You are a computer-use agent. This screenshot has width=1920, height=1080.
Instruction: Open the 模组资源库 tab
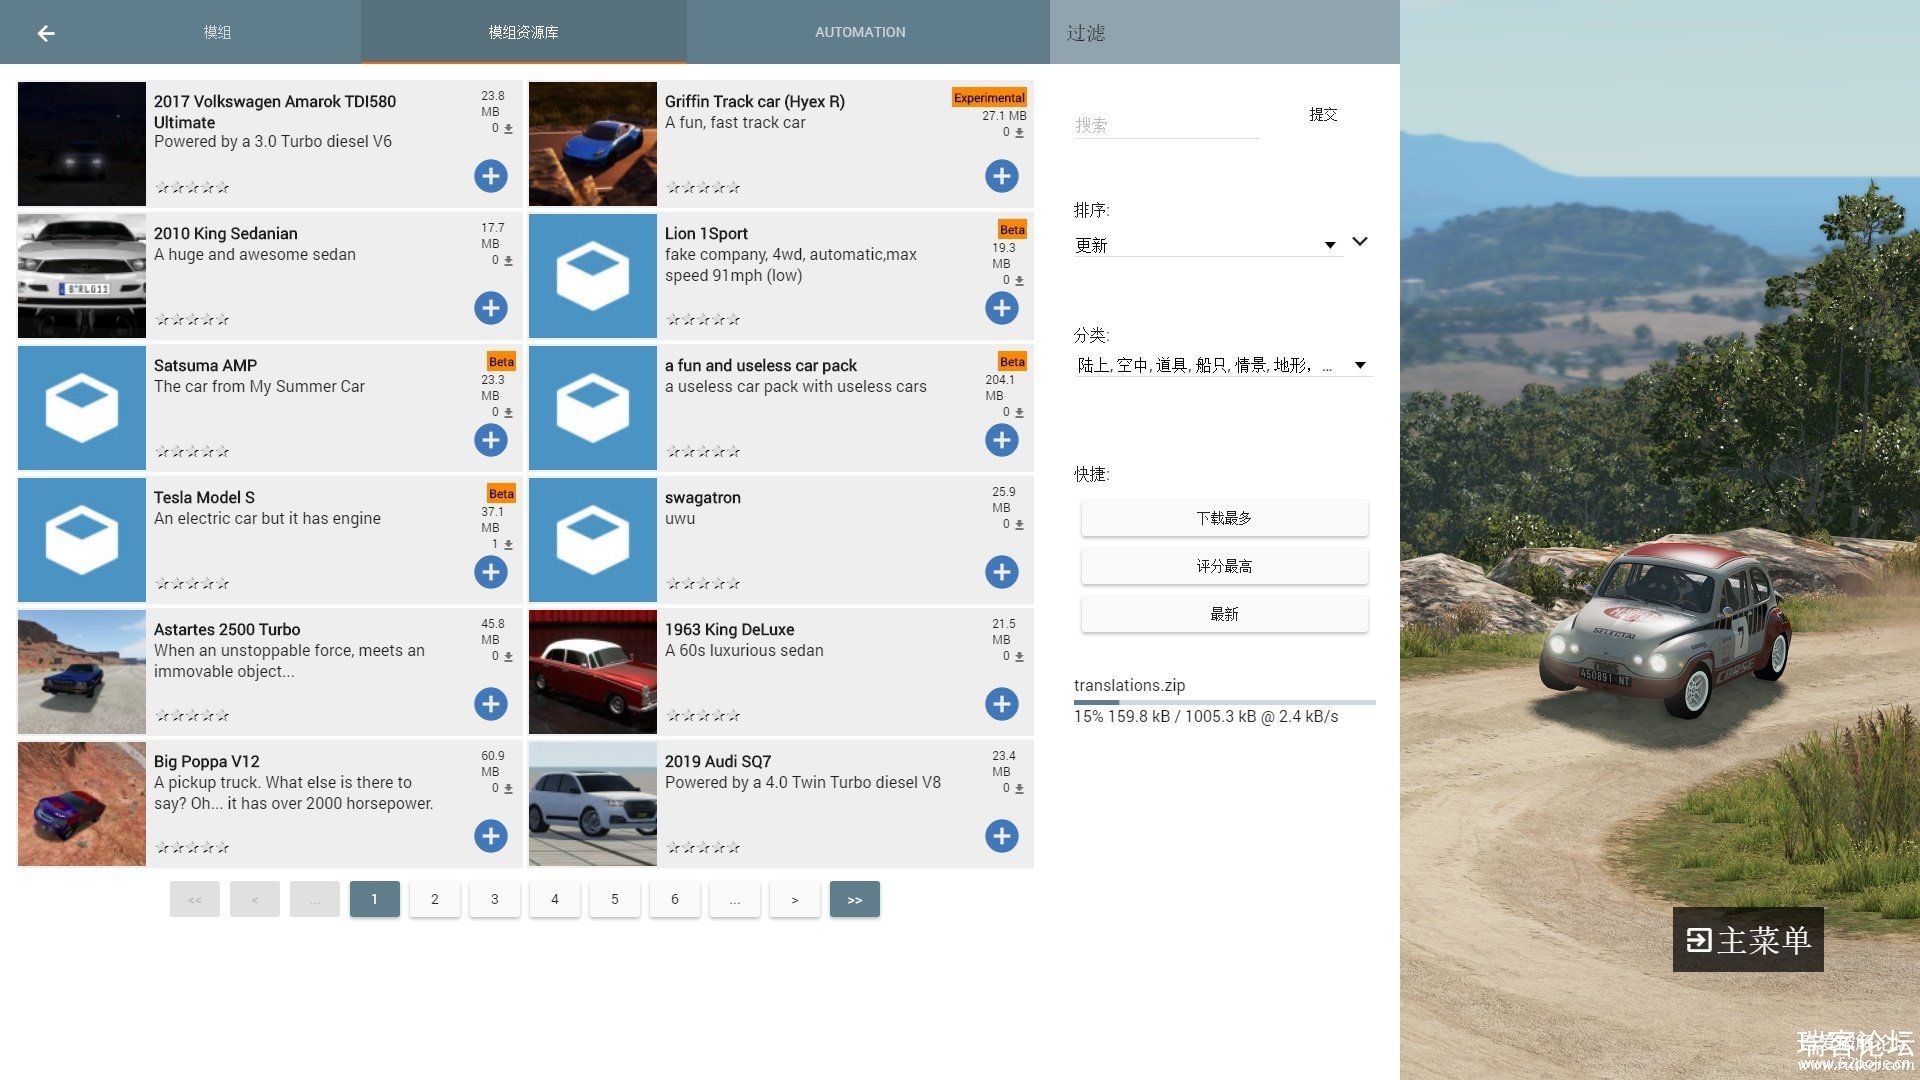click(523, 32)
